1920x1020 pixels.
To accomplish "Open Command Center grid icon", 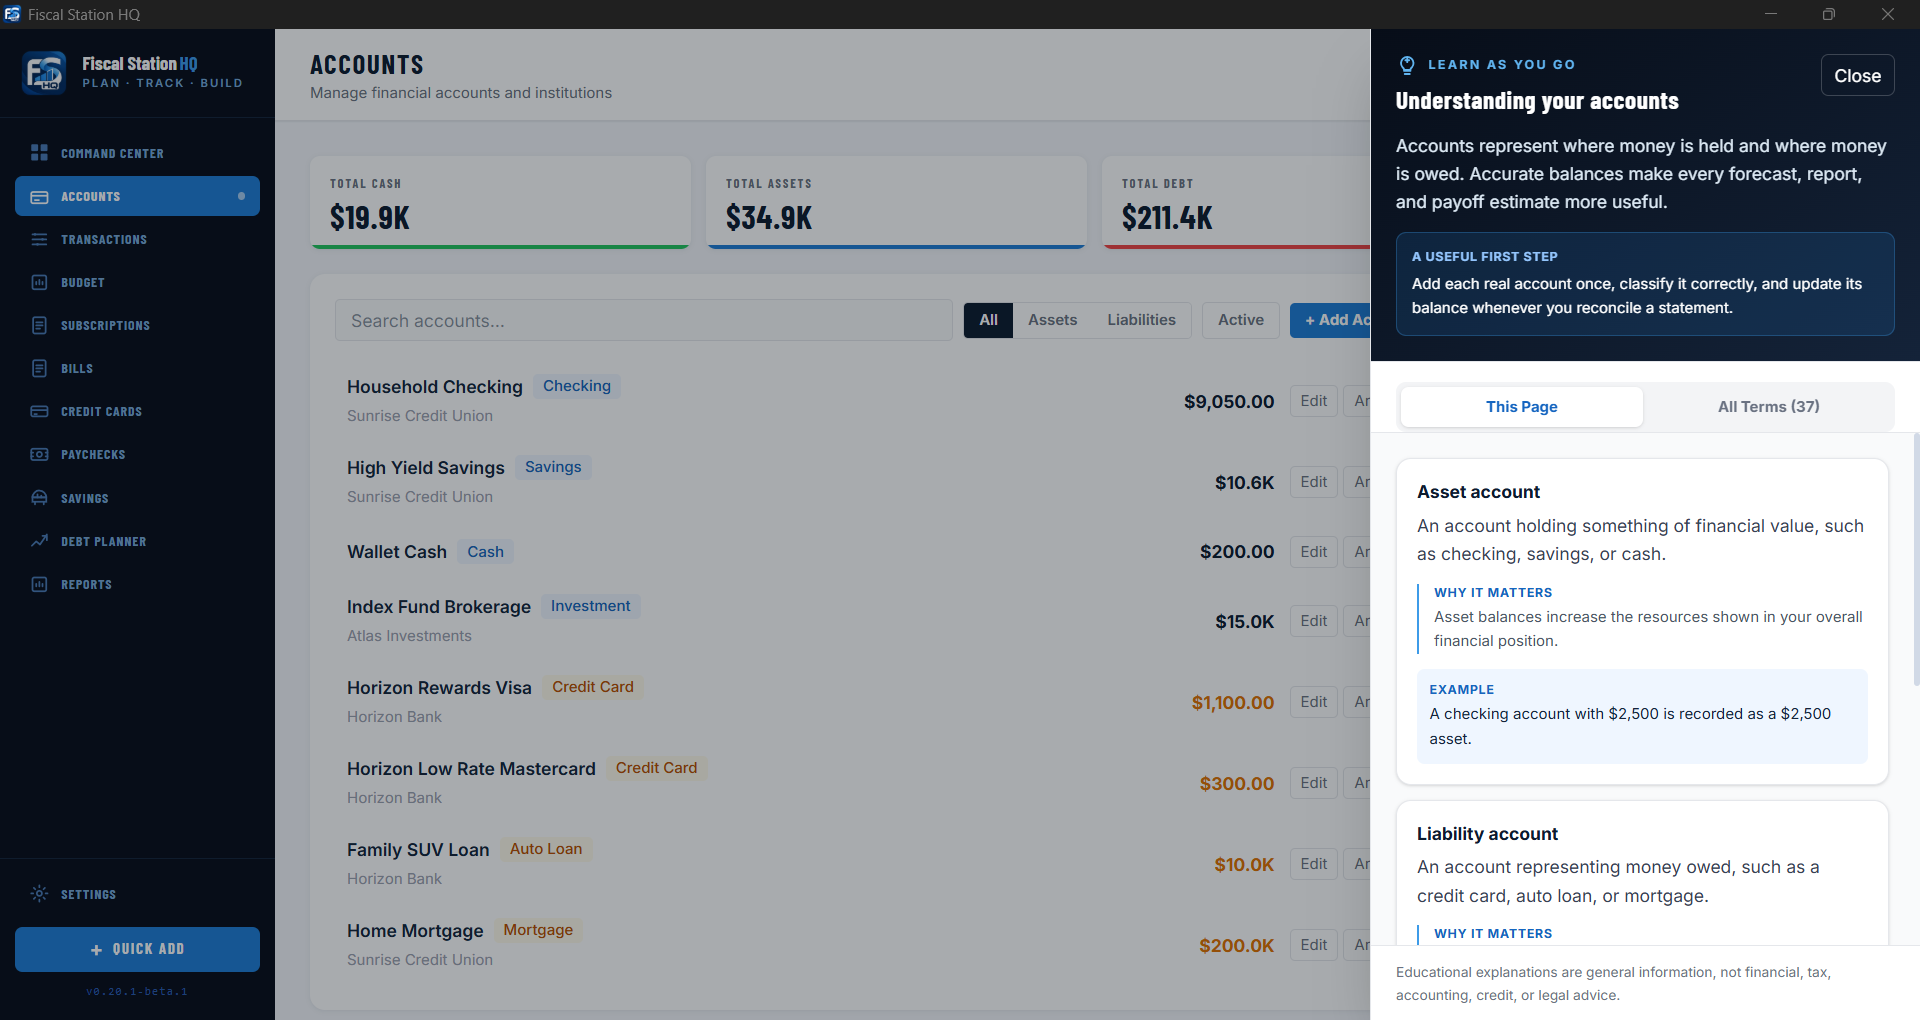I will [x=39, y=153].
